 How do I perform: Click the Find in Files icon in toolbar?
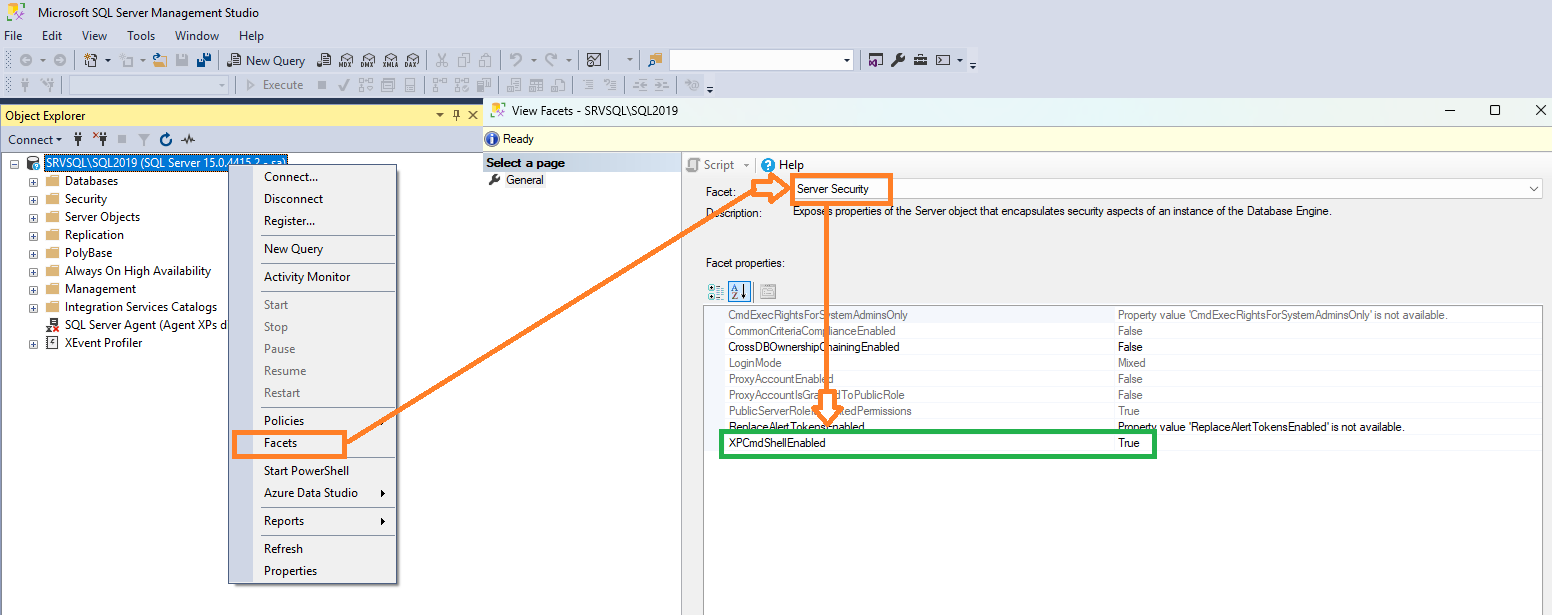click(x=655, y=60)
